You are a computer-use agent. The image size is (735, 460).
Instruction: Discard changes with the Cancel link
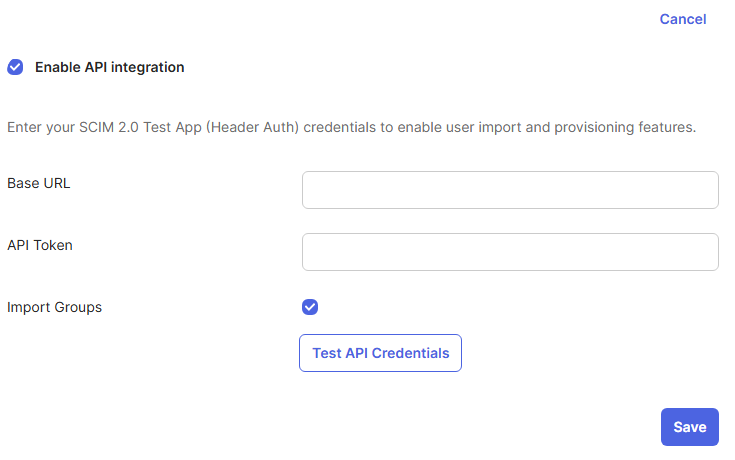pyautogui.click(x=682, y=19)
